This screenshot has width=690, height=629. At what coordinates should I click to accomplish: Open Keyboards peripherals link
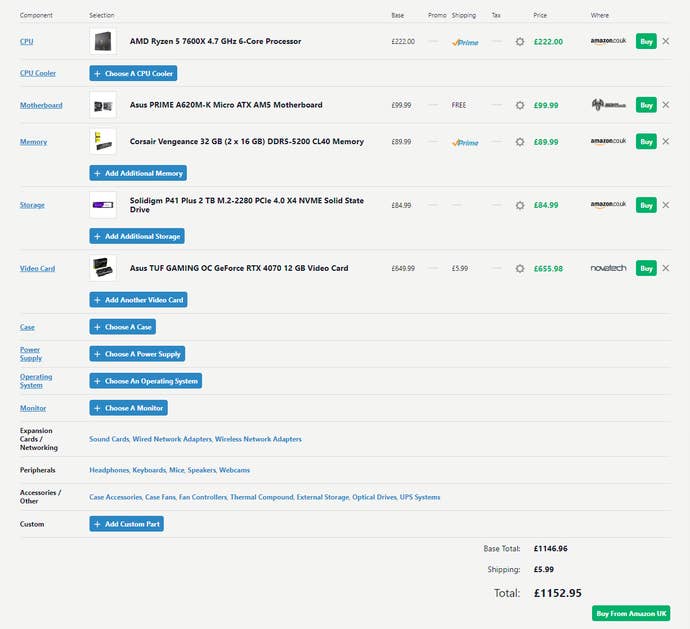149,470
